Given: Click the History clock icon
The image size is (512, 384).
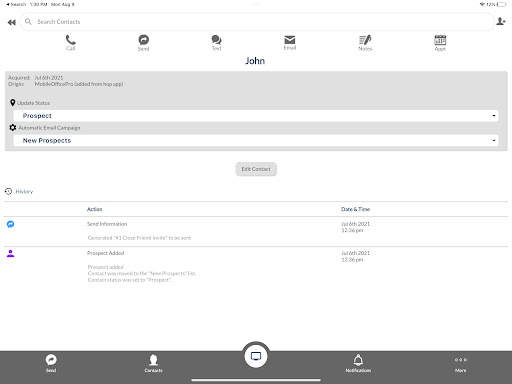Looking at the screenshot, I should 9,191.
